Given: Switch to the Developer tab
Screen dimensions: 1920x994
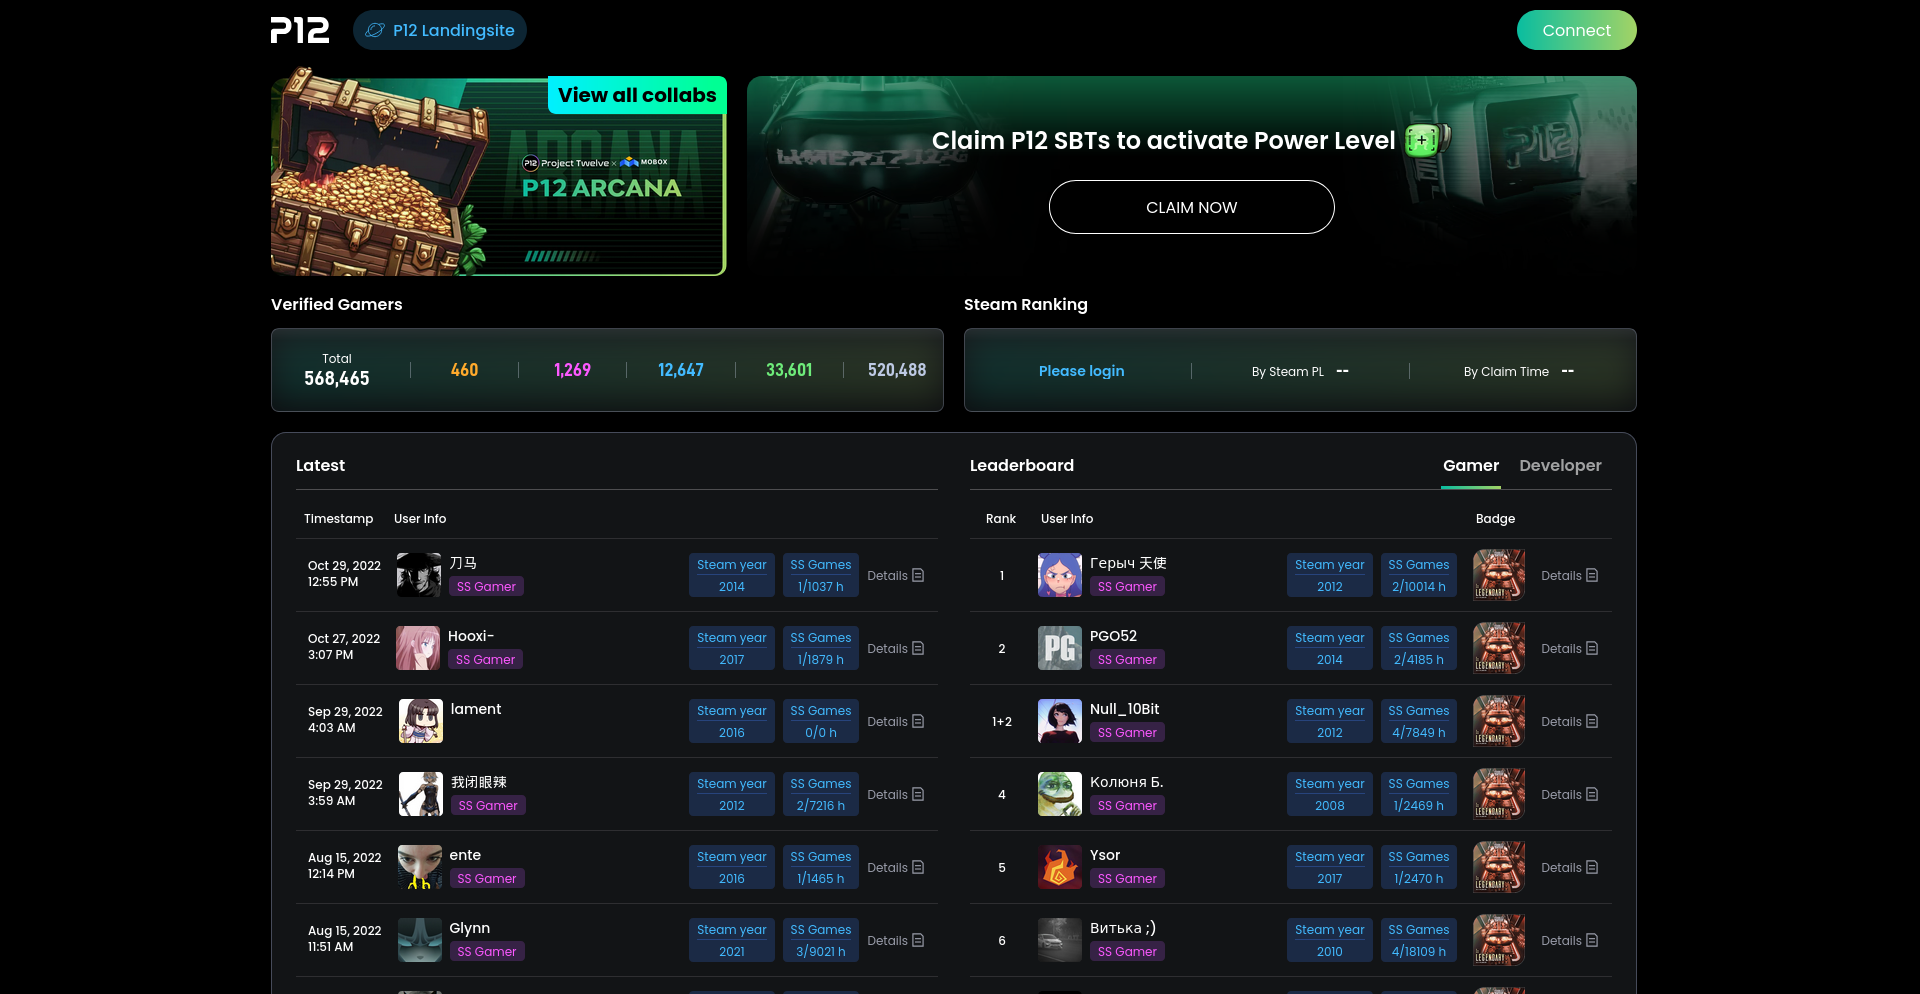Looking at the screenshot, I should (1560, 465).
